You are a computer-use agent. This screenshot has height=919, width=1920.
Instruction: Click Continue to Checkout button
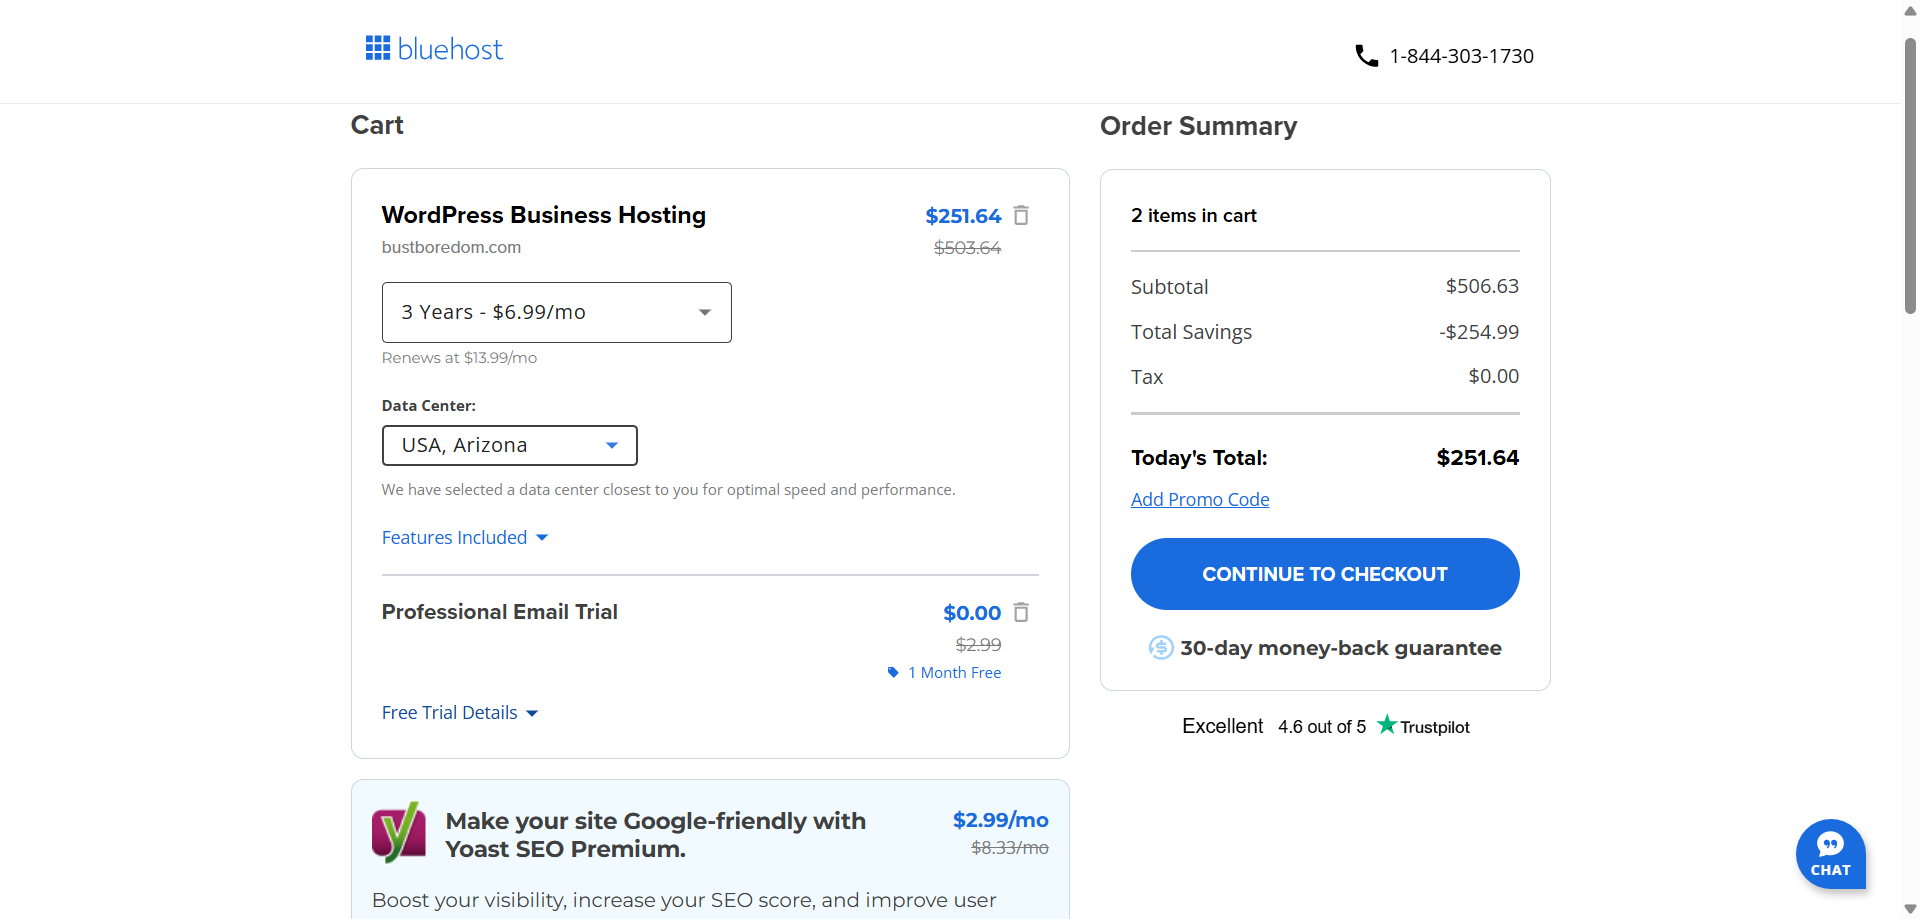(1325, 574)
